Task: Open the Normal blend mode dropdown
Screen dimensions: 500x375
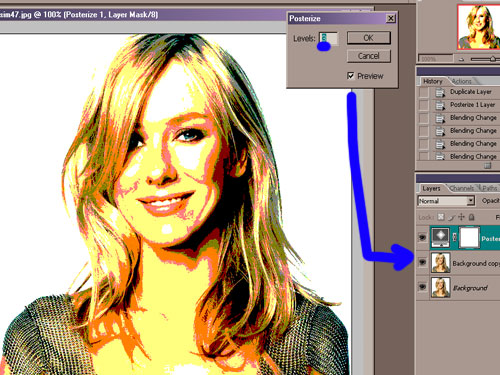Action: tap(446, 201)
